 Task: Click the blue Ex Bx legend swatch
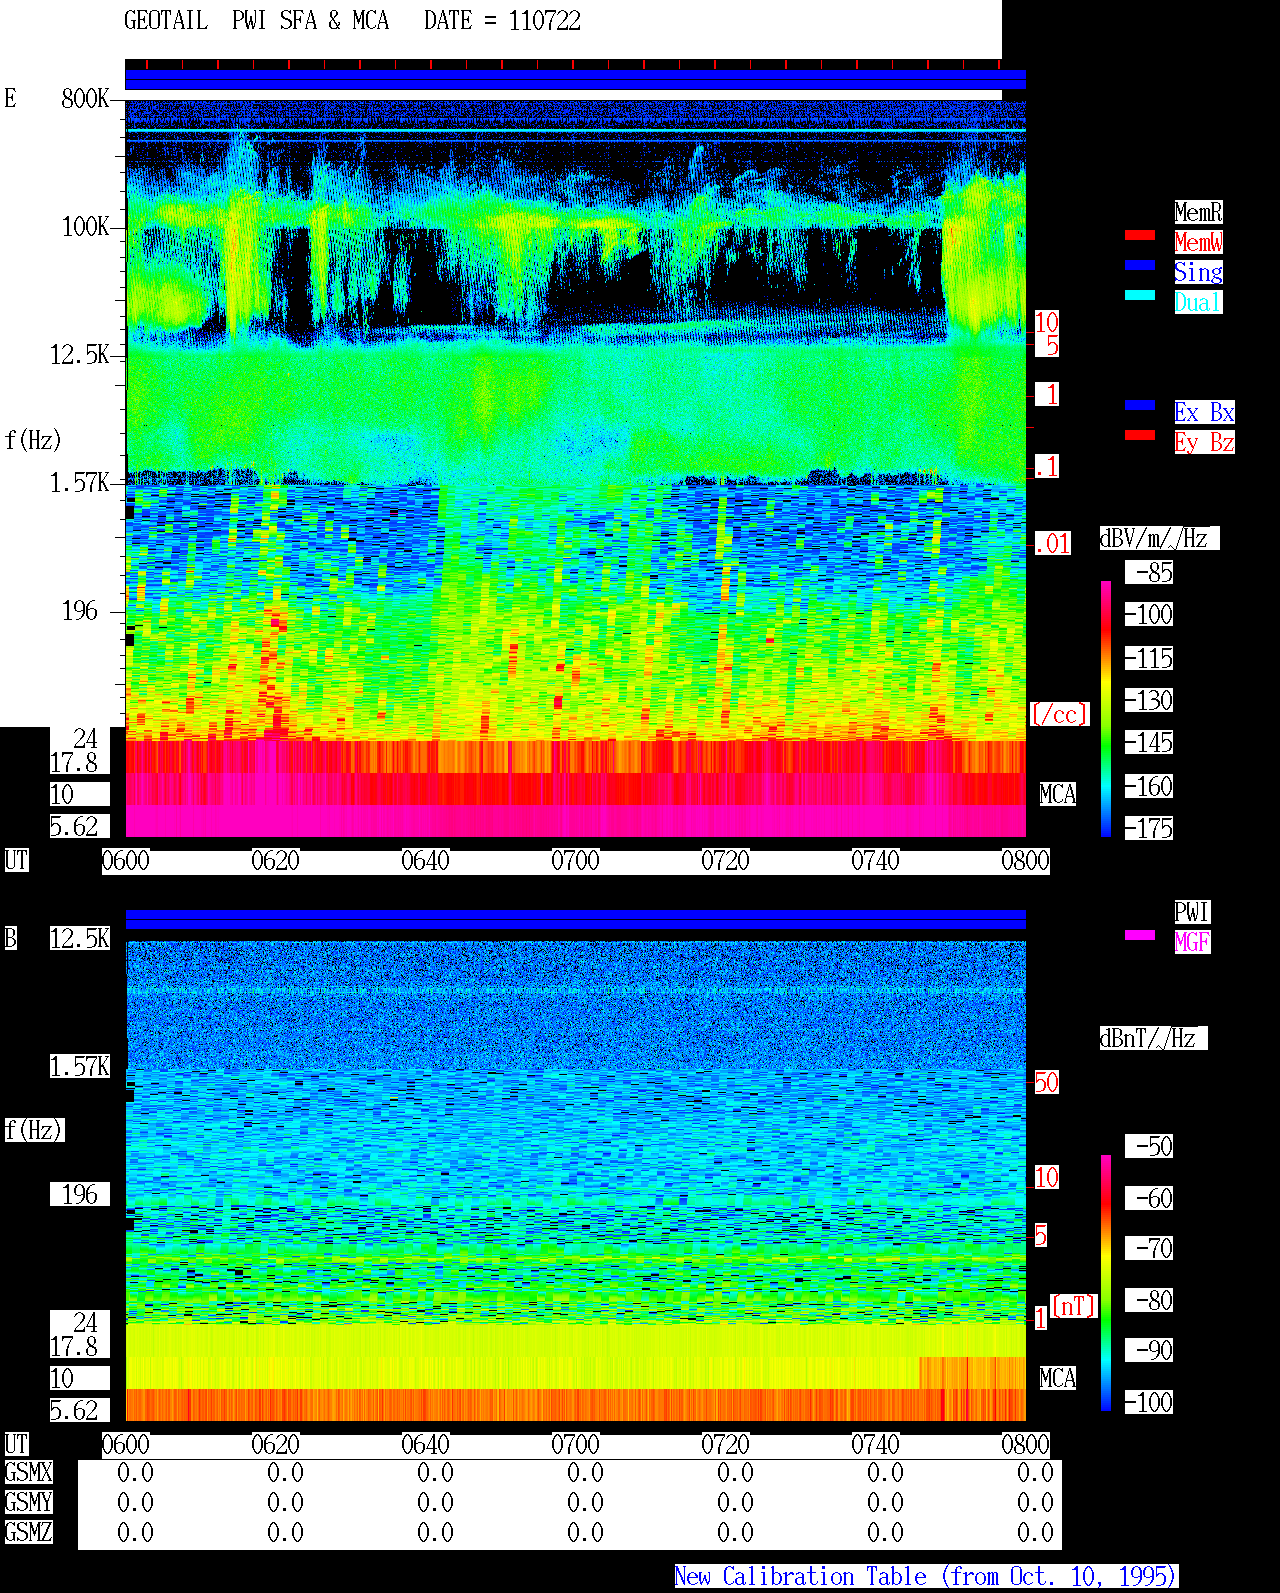click(x=1140, y=405)
